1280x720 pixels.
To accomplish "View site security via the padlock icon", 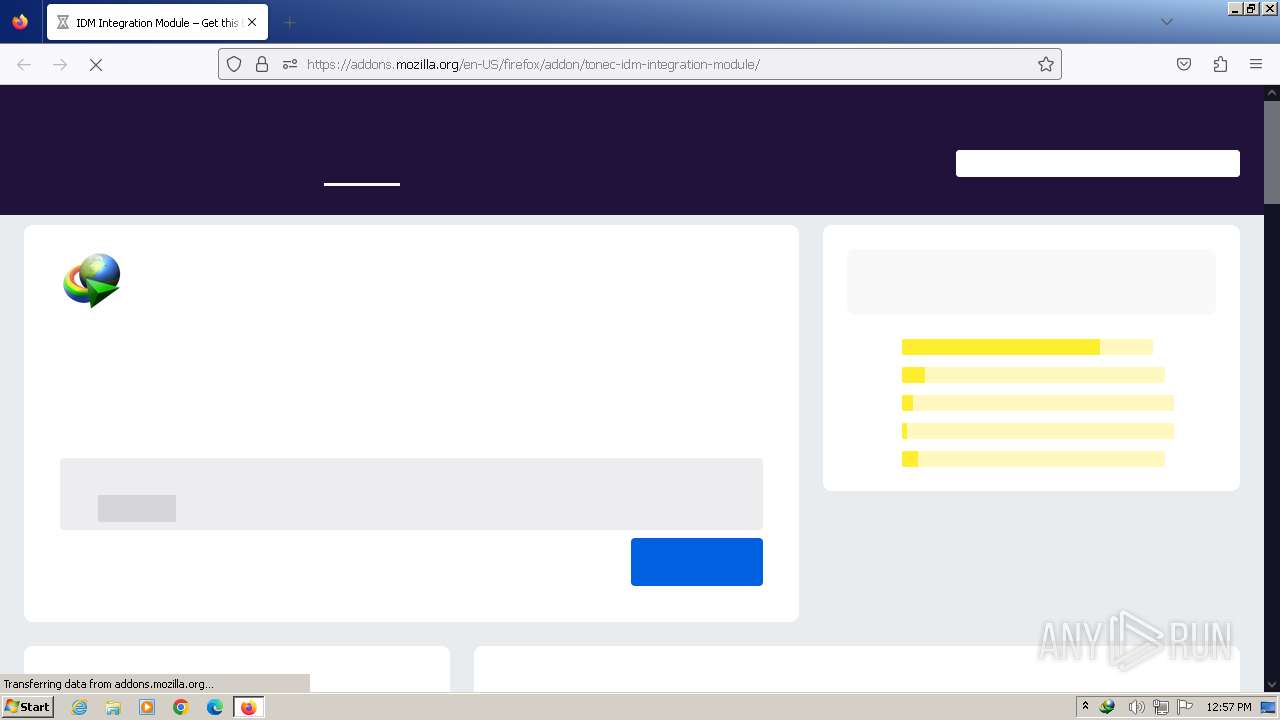I will [262, 64].
